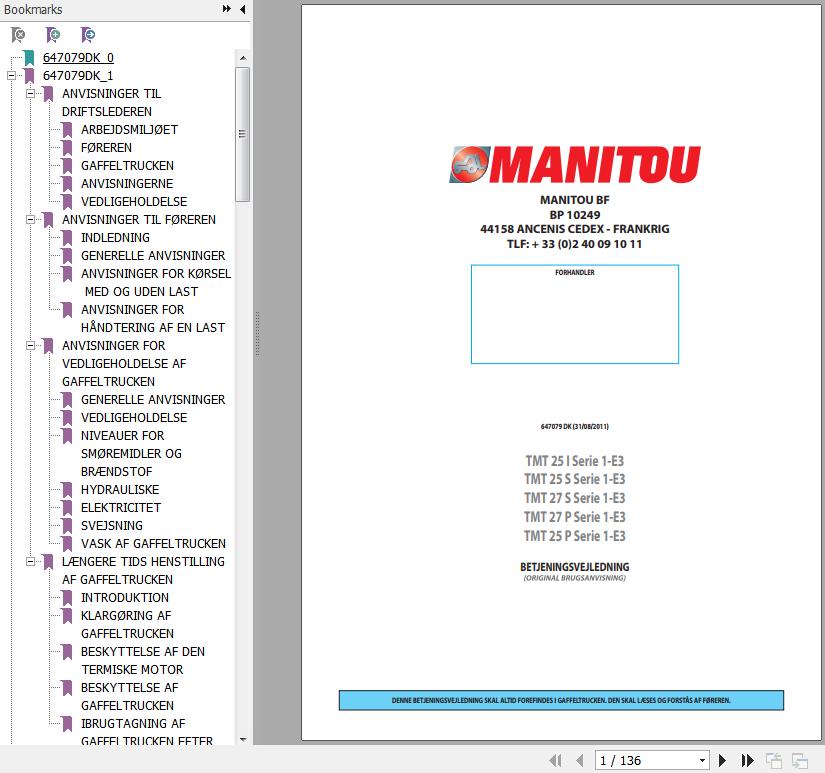The width and height of the screenshot is (825, 773).
Task: Open IBRUGTAGNING AF GAFFELTRUCKEN bookmark
Action: [x=147, y=732]
